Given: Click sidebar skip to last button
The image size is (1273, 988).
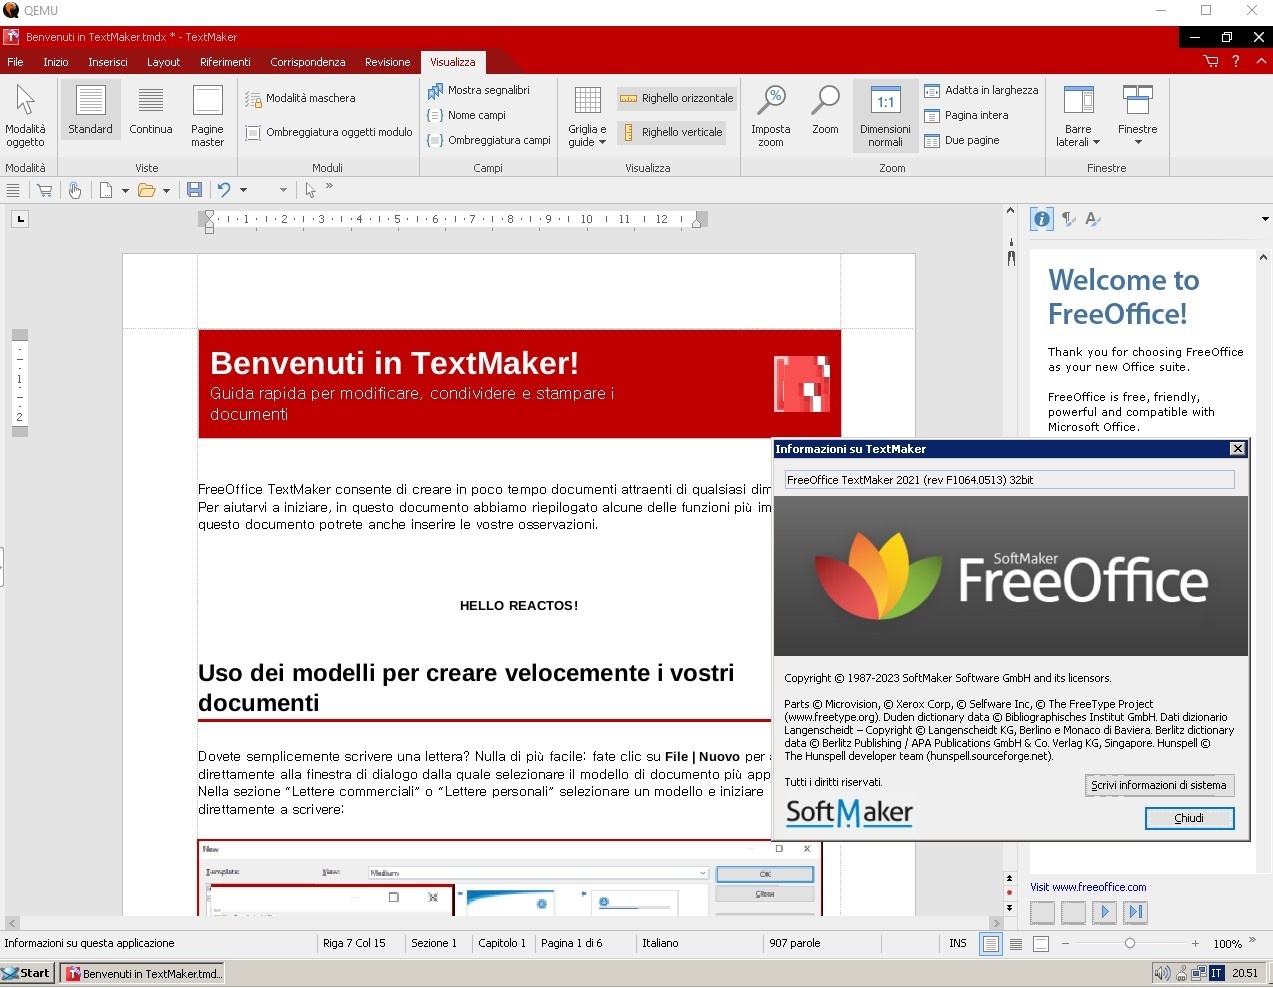Looking at the screenshot, I should 1135,912.
